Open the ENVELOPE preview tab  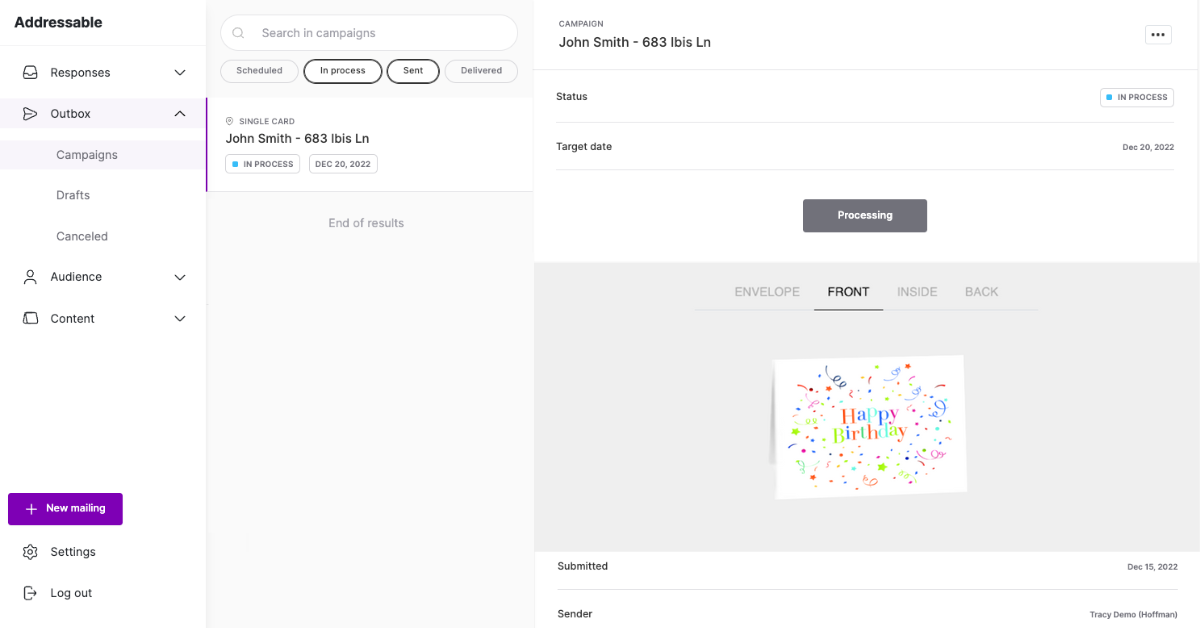(x=766, y=291)
